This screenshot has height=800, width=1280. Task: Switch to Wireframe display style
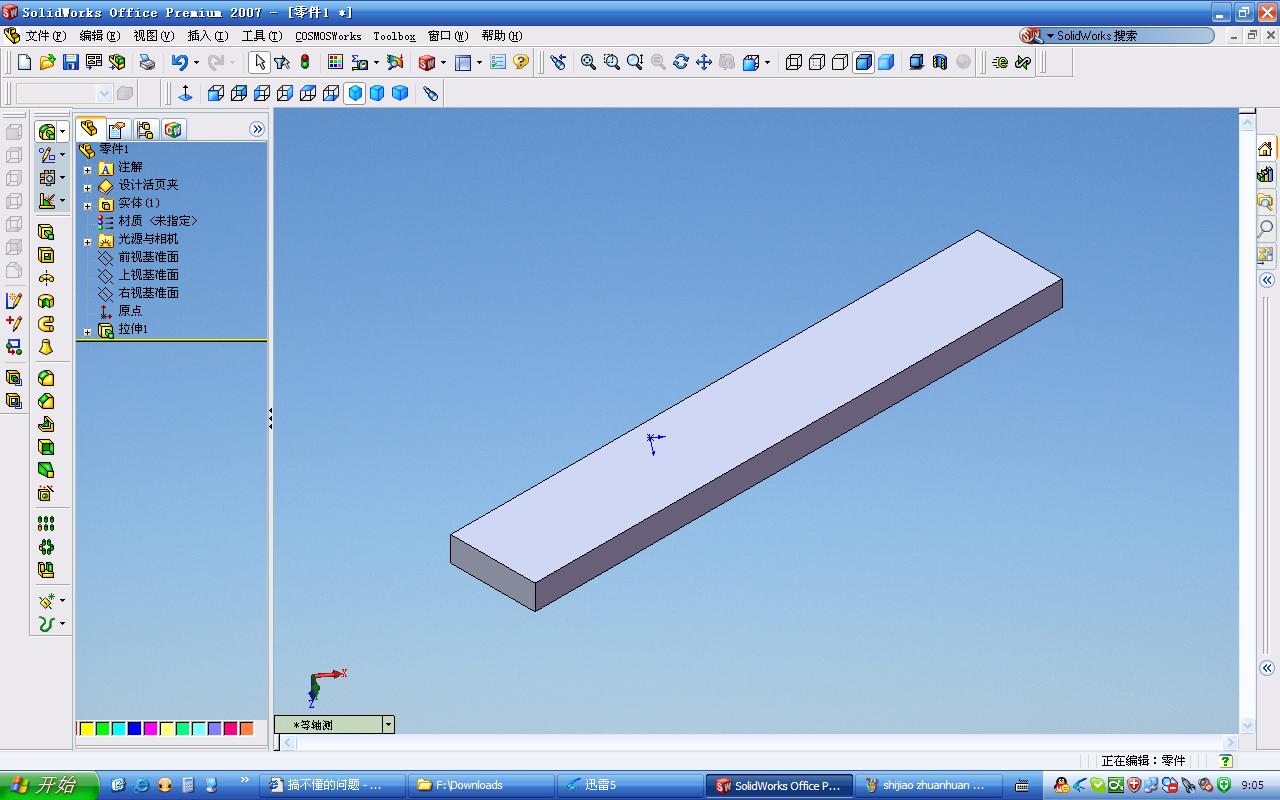(794, 62)
